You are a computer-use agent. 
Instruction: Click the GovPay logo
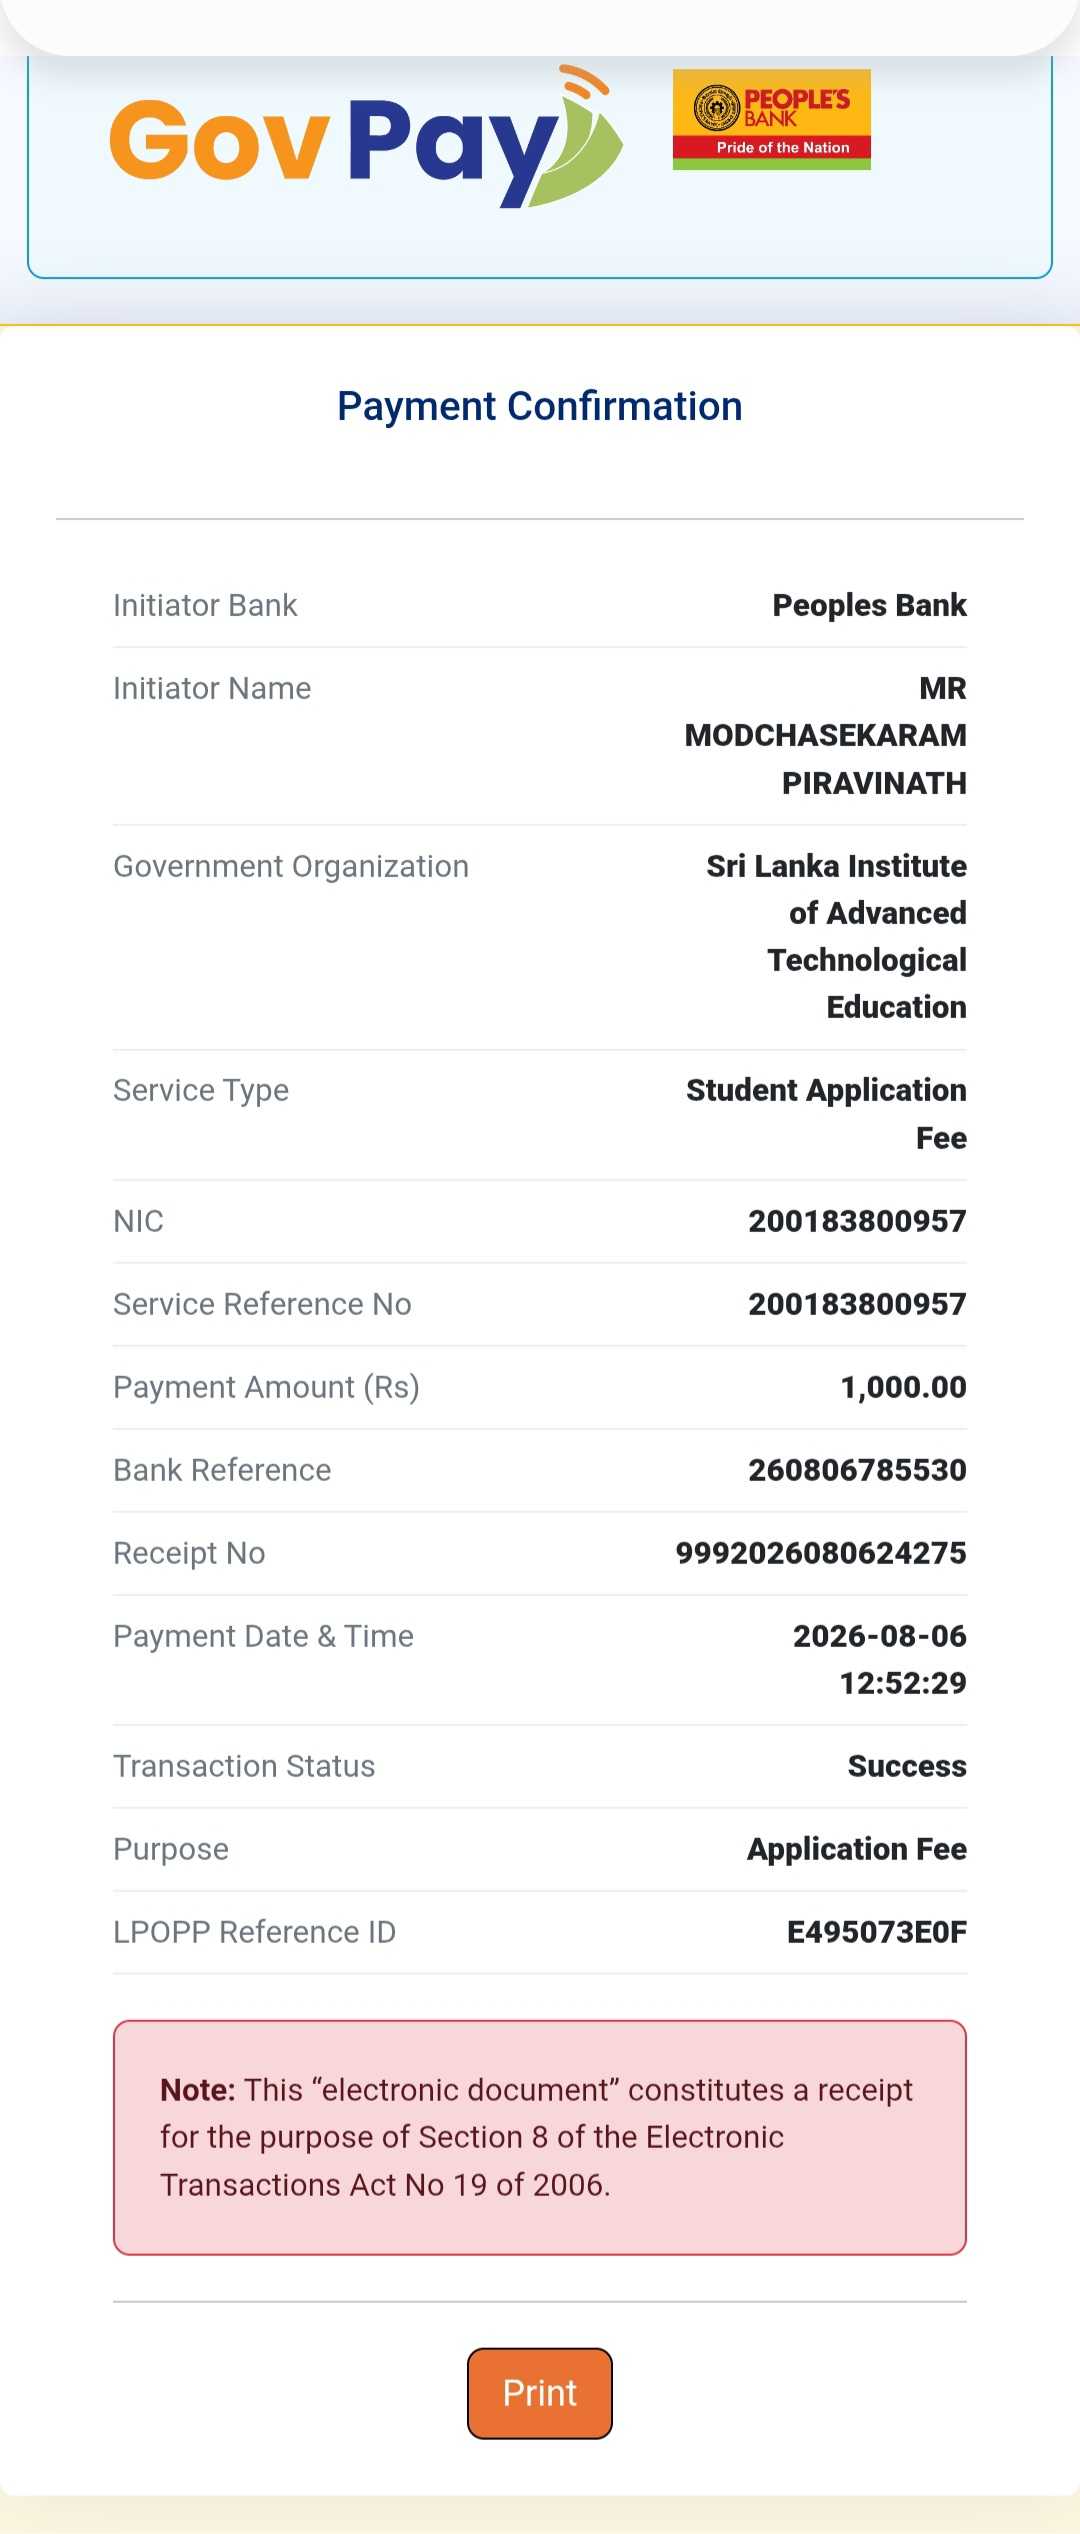pos(366,138)
